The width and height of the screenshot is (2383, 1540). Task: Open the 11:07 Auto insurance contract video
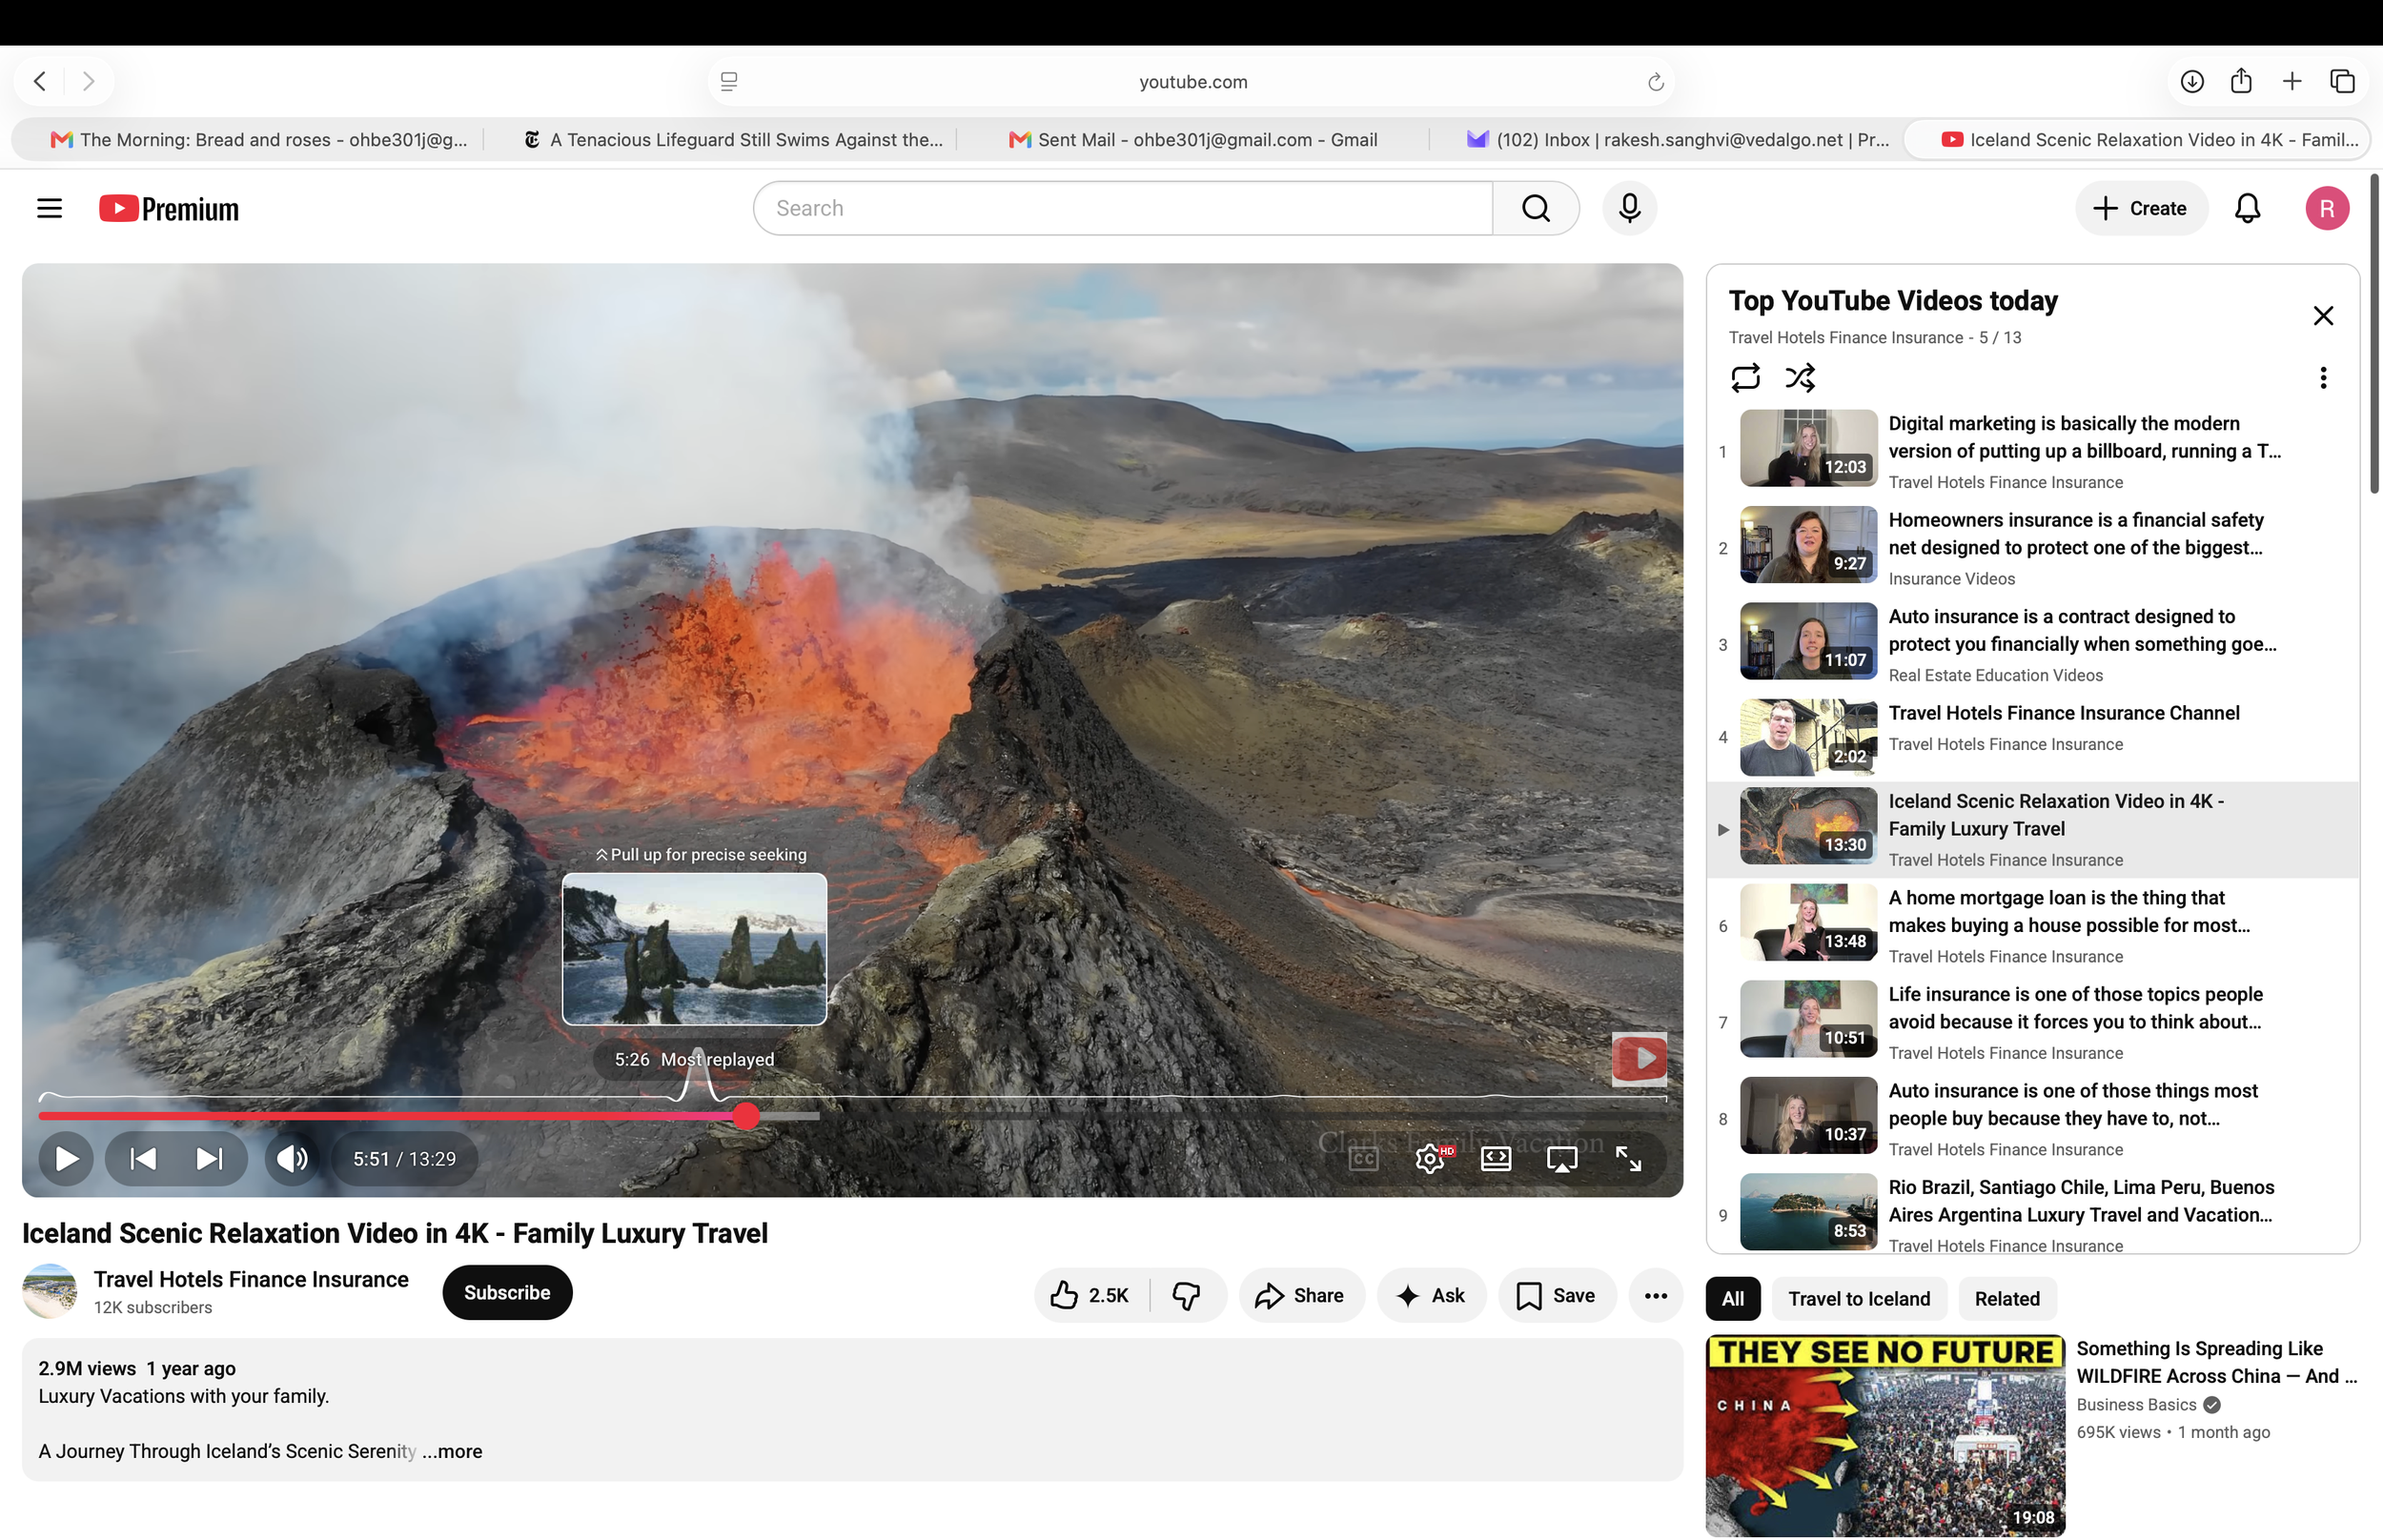pos(2030,643)
